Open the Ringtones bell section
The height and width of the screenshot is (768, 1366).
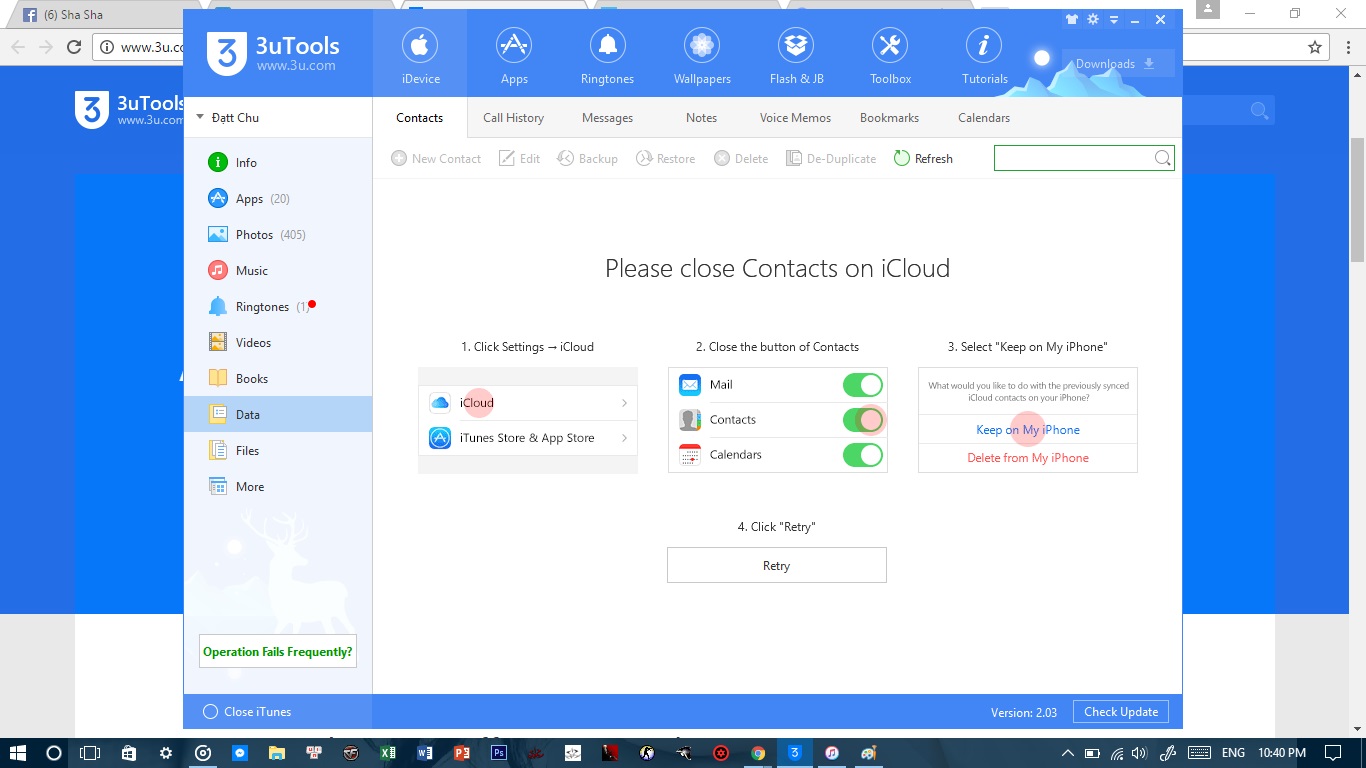coord(607,56)
